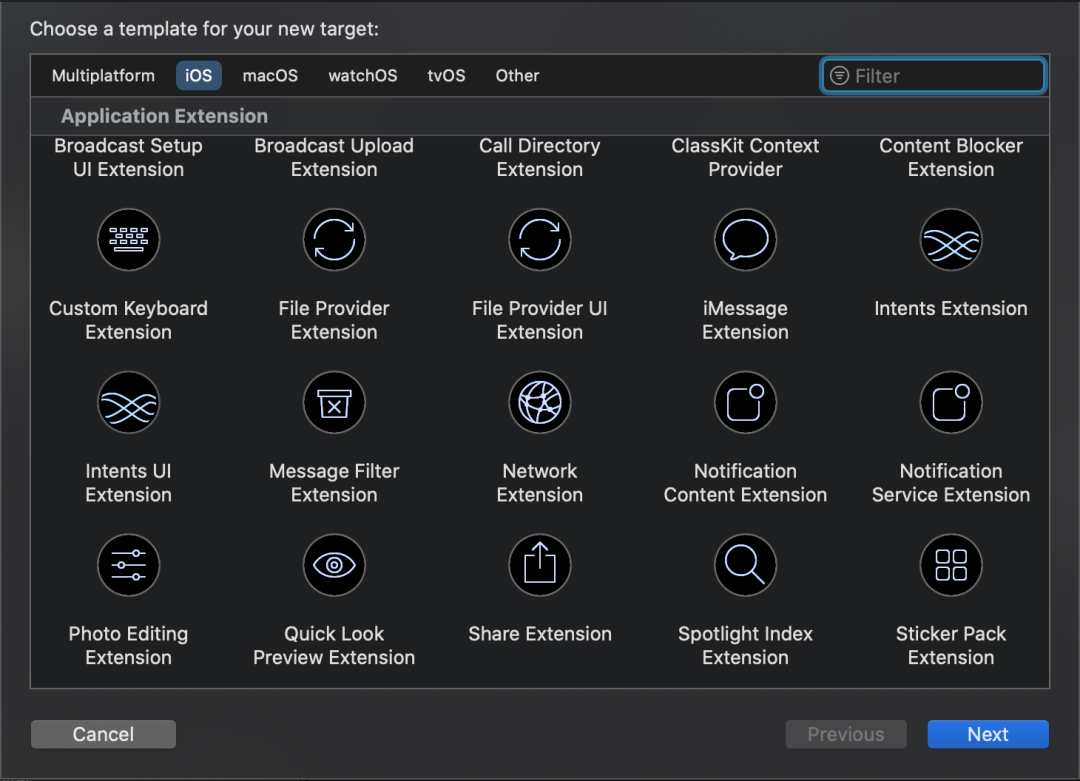Select the Spotlight Index Extension magnifier icon
1080x781 pixels.
[x=745, y=565]
